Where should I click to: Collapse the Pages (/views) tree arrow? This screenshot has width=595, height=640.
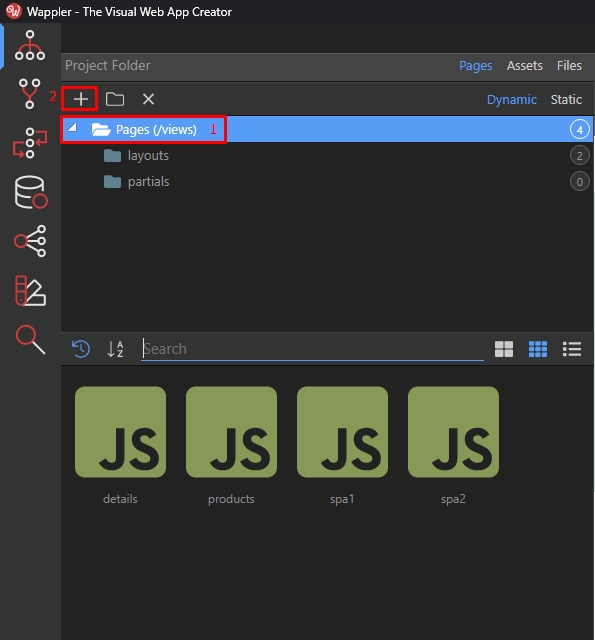point(73,128)
